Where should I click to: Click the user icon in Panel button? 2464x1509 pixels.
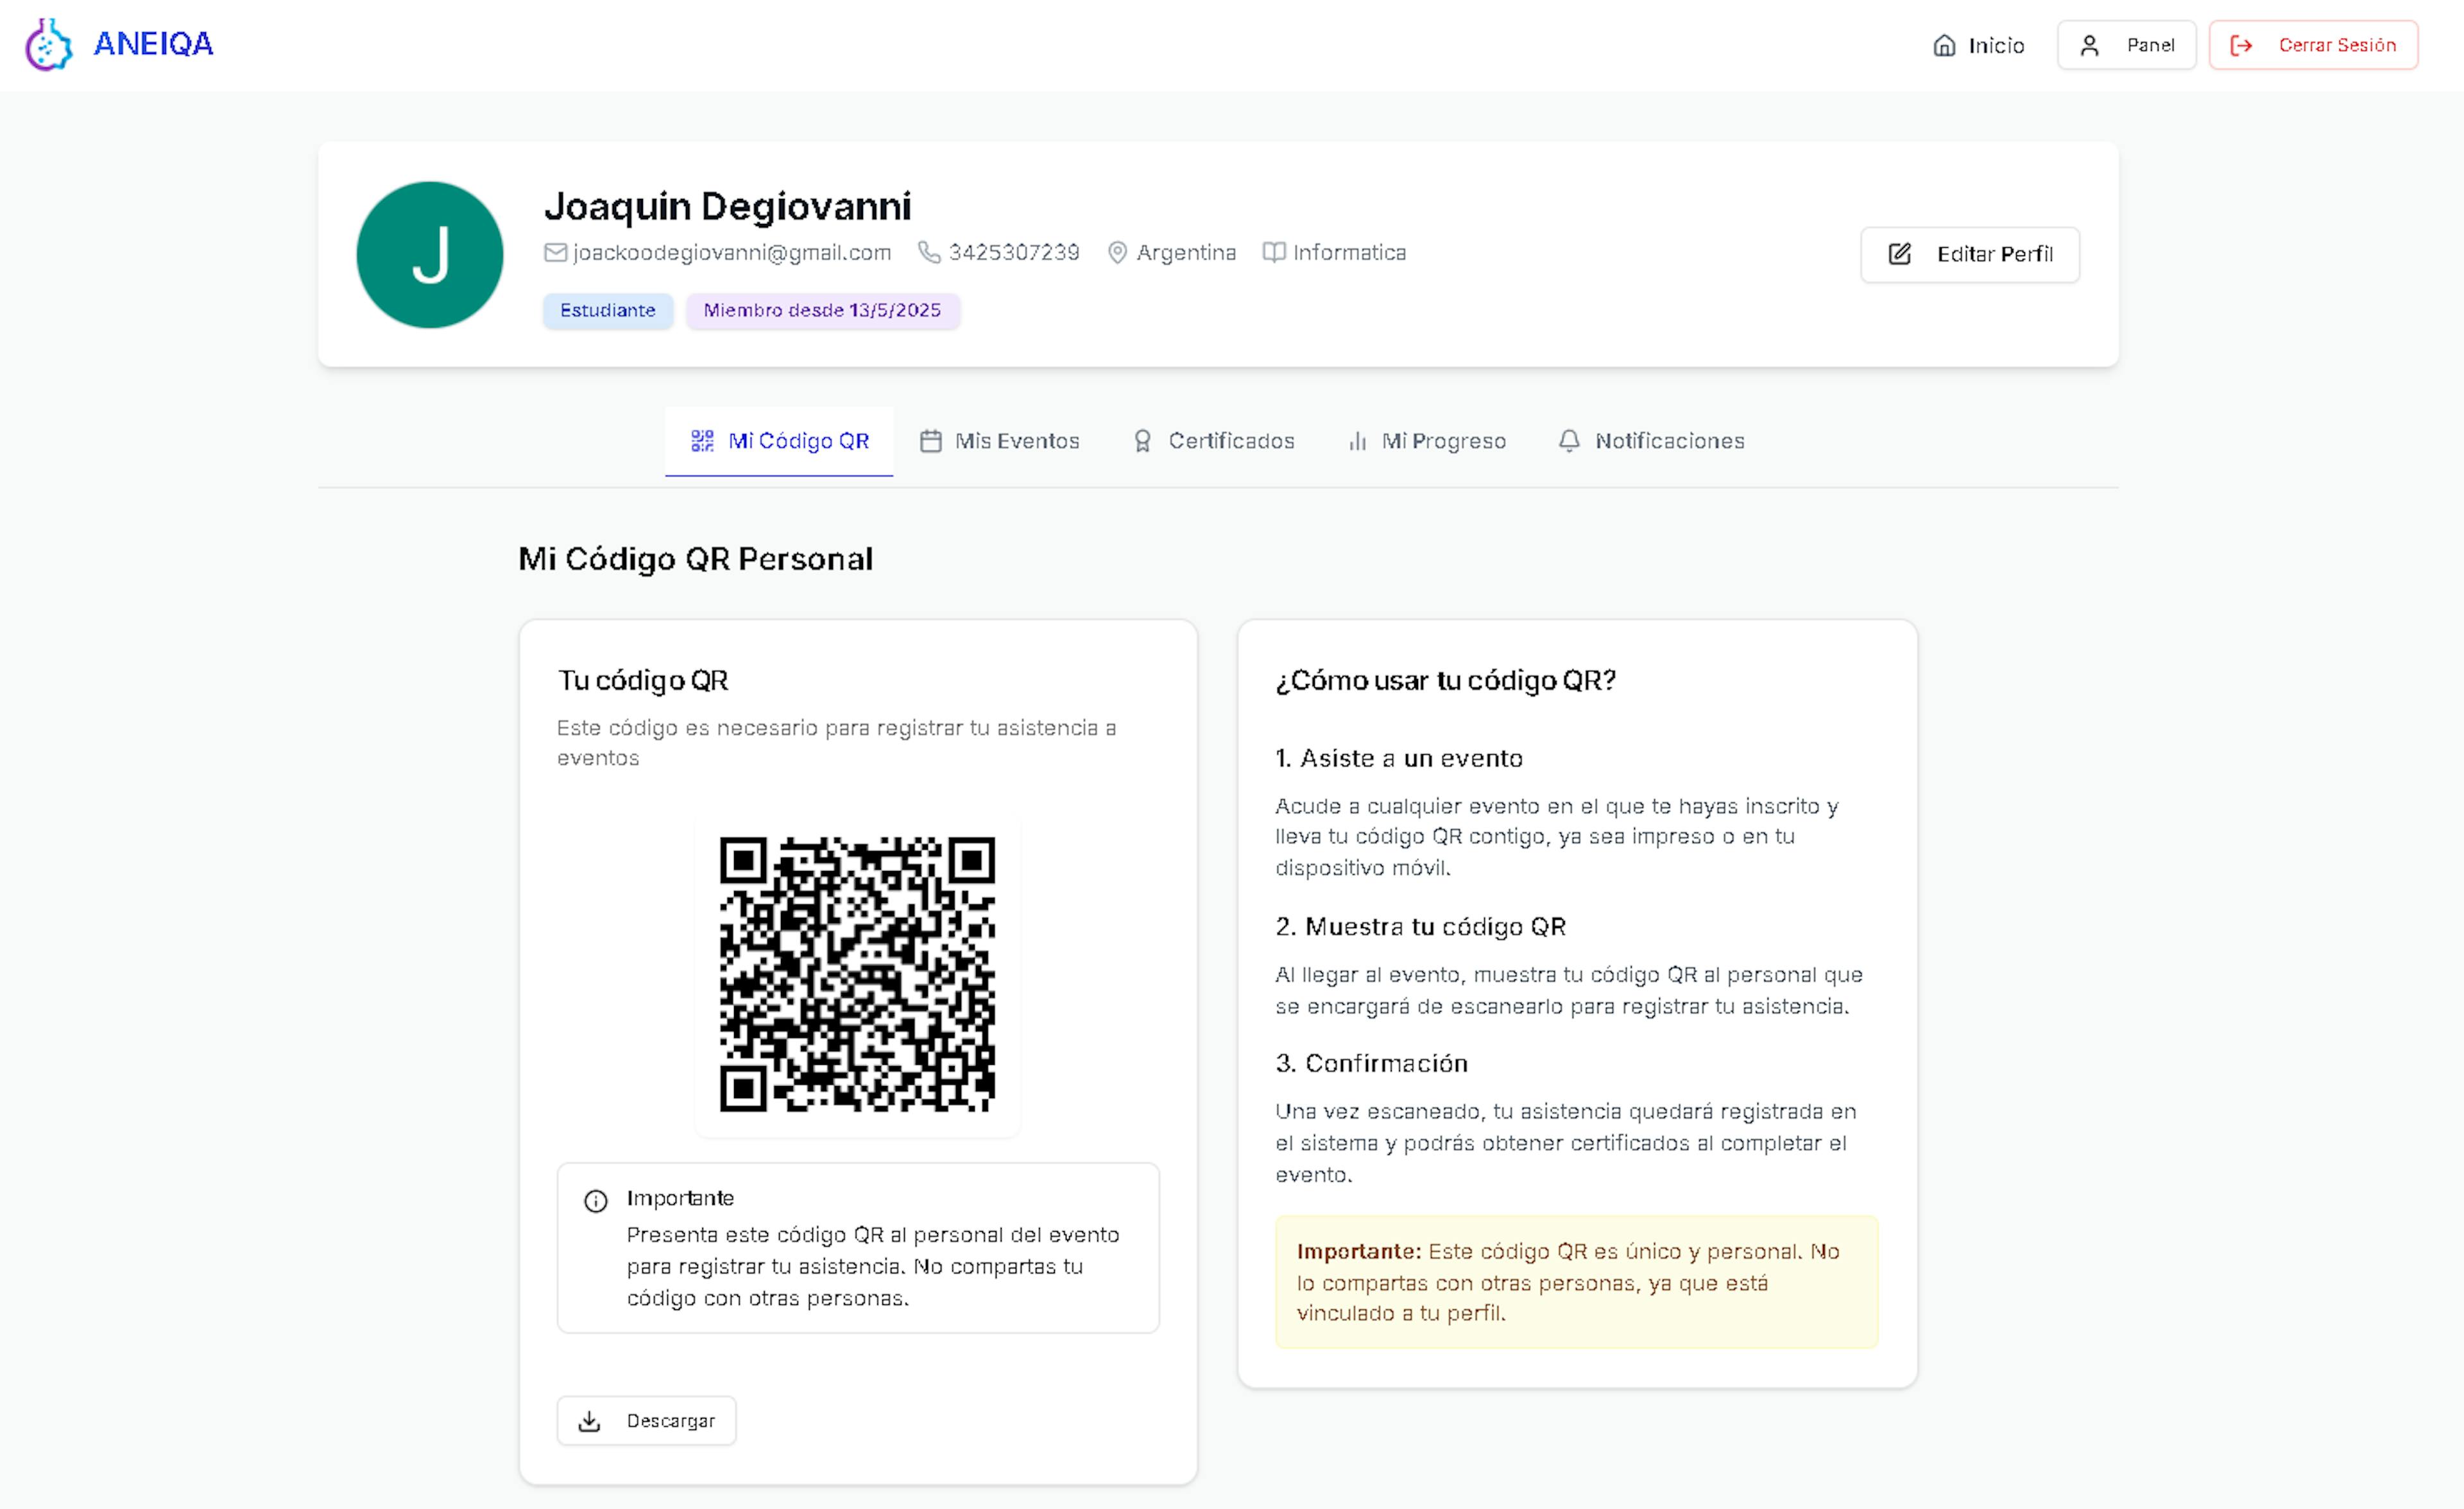[2089, 46]
